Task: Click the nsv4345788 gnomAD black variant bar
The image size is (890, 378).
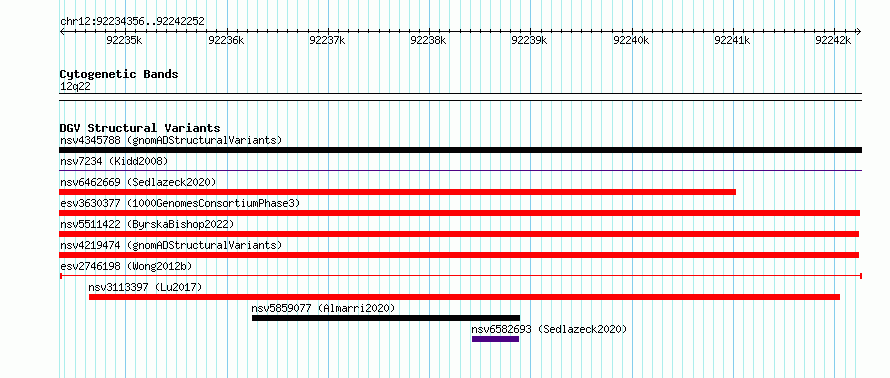Action: tap(460, 150)
